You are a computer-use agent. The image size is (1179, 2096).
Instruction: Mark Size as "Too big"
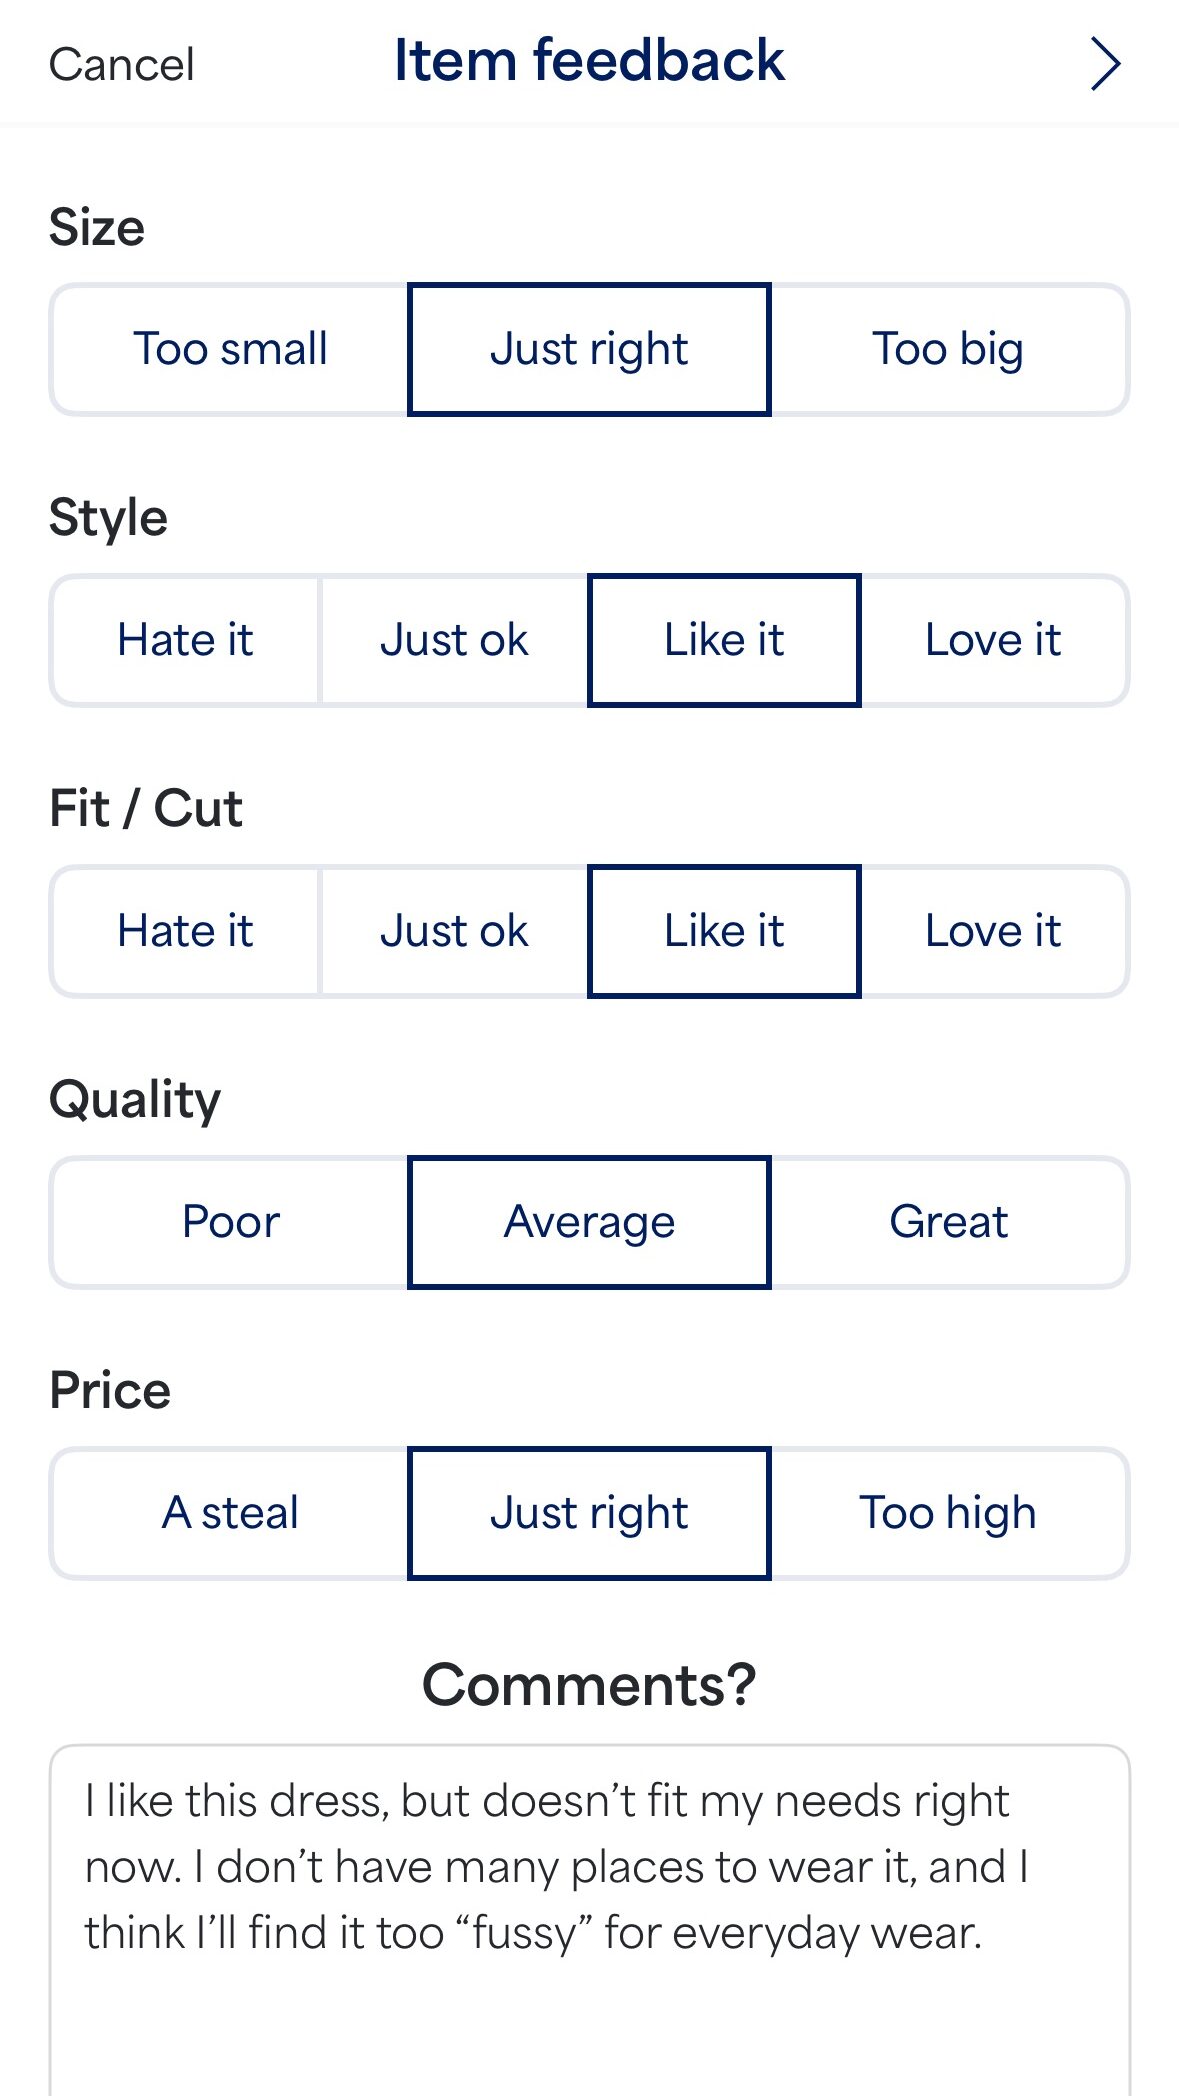[948, 349]
